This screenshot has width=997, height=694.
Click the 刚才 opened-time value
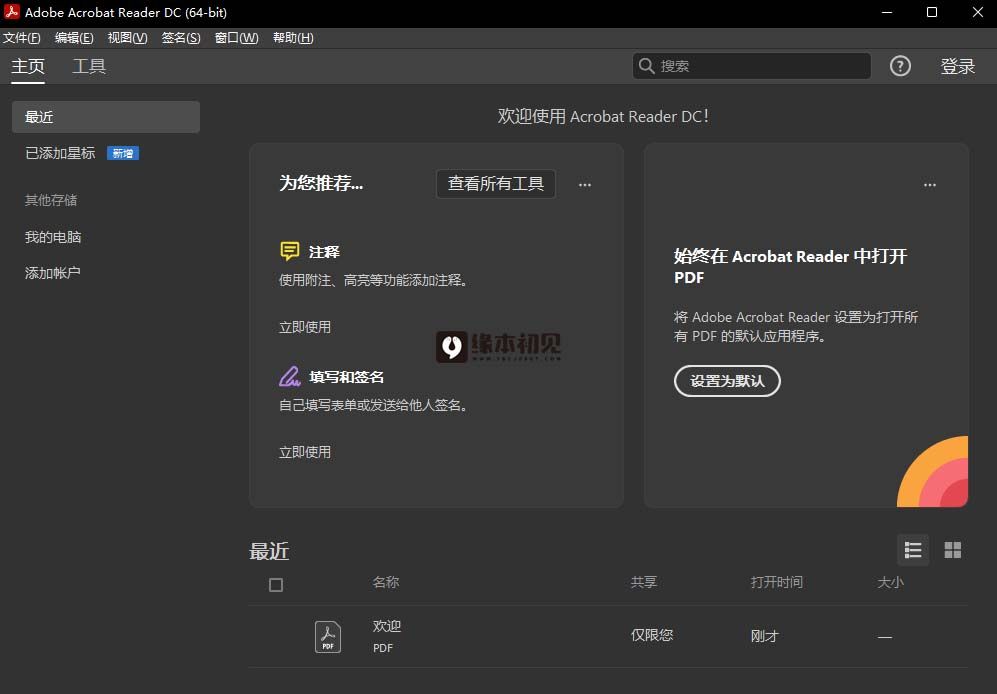(764, 636)
